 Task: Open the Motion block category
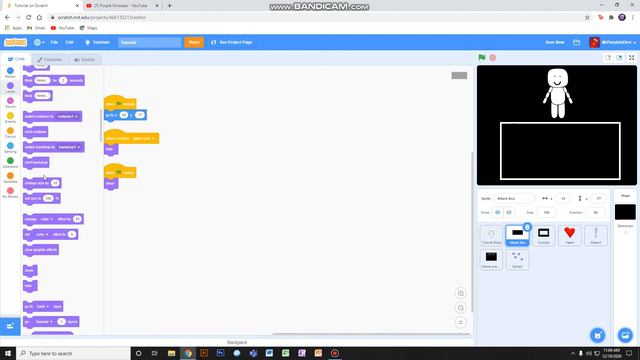[10, 73]
